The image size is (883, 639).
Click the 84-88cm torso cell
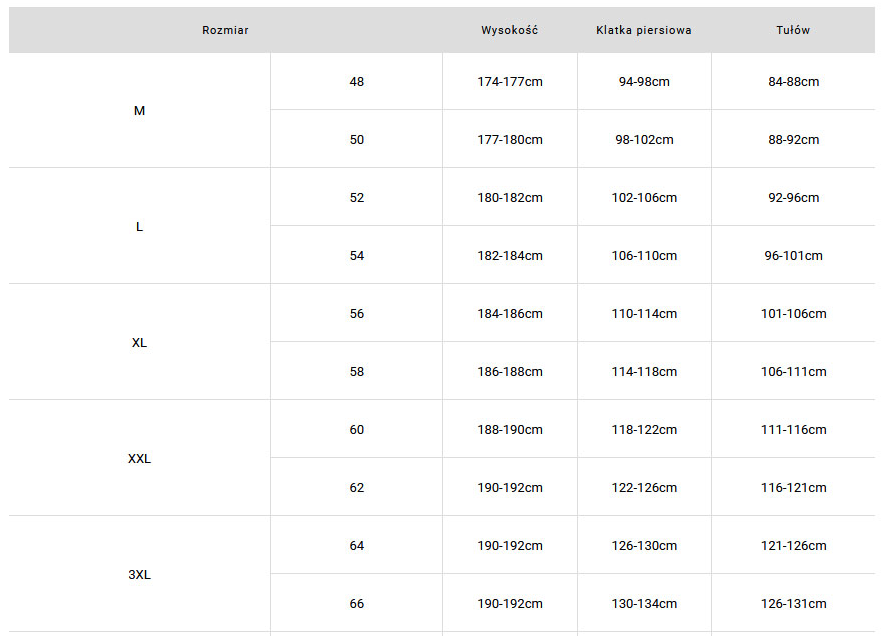[793, 82]
